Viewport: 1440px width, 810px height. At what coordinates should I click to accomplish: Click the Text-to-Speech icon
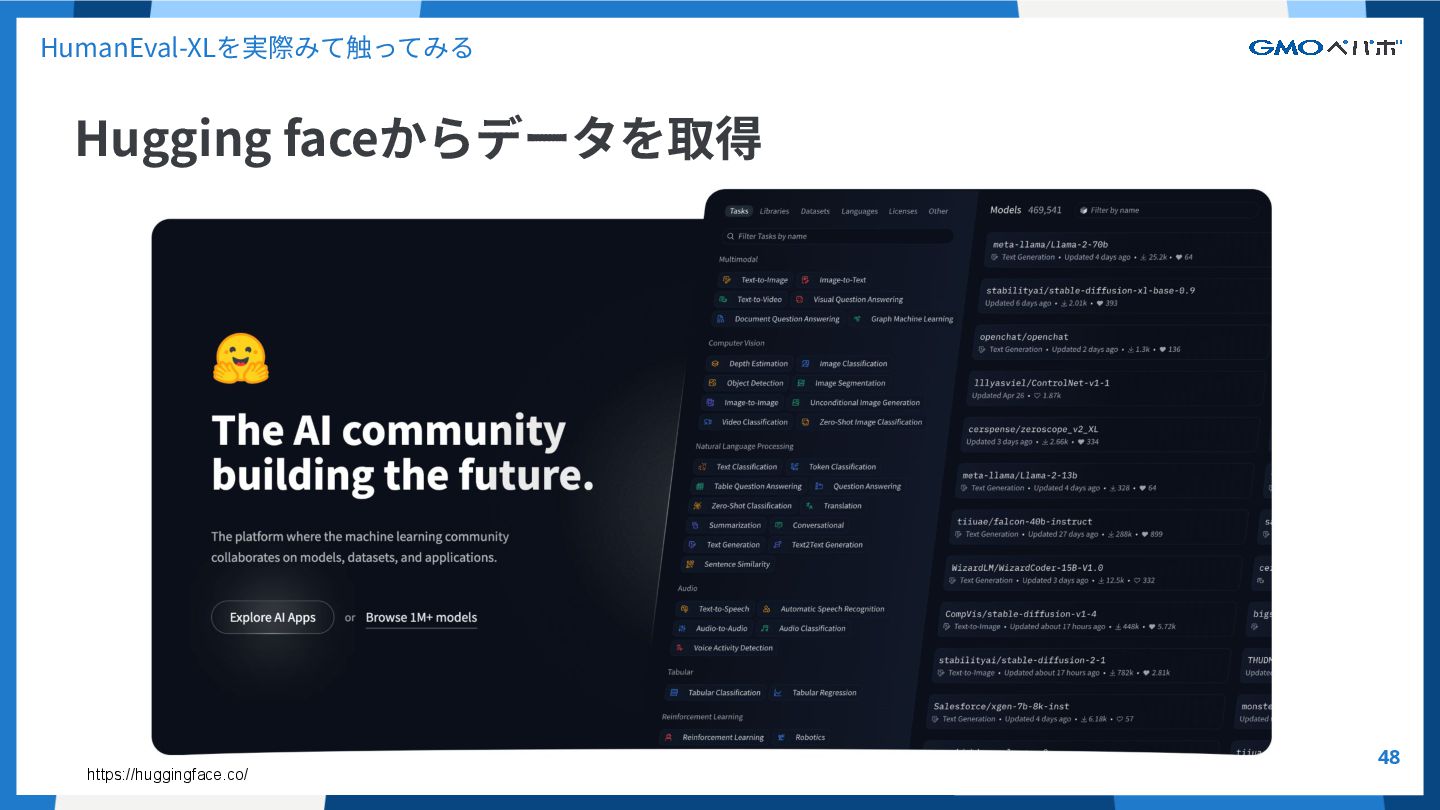point(684,609)
